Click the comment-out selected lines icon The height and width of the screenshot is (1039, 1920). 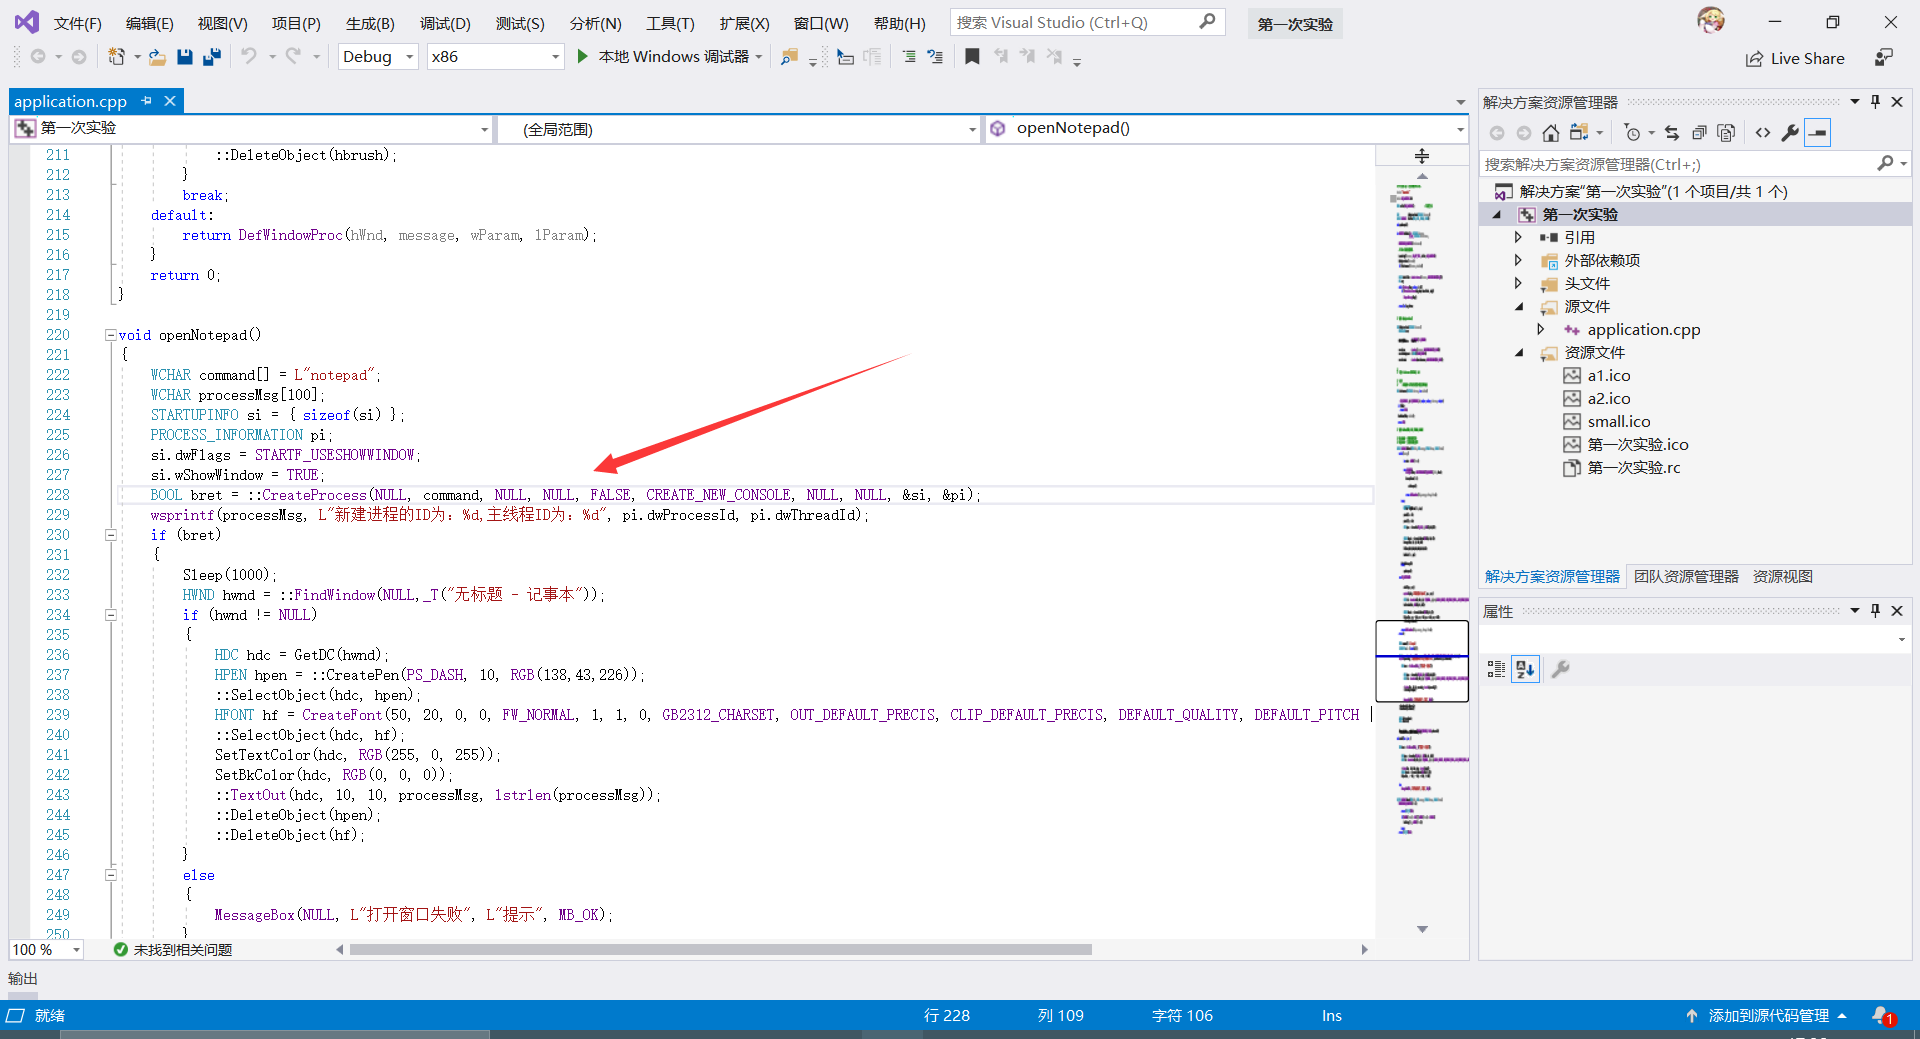908,57
